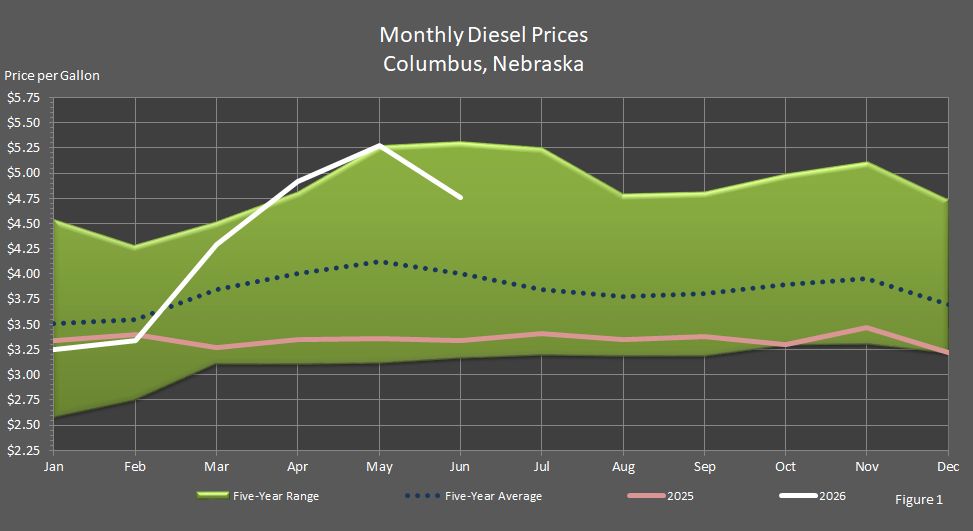Select the $2.50 y-axis label
Viewport: 973px width, 531px height.
24,425
